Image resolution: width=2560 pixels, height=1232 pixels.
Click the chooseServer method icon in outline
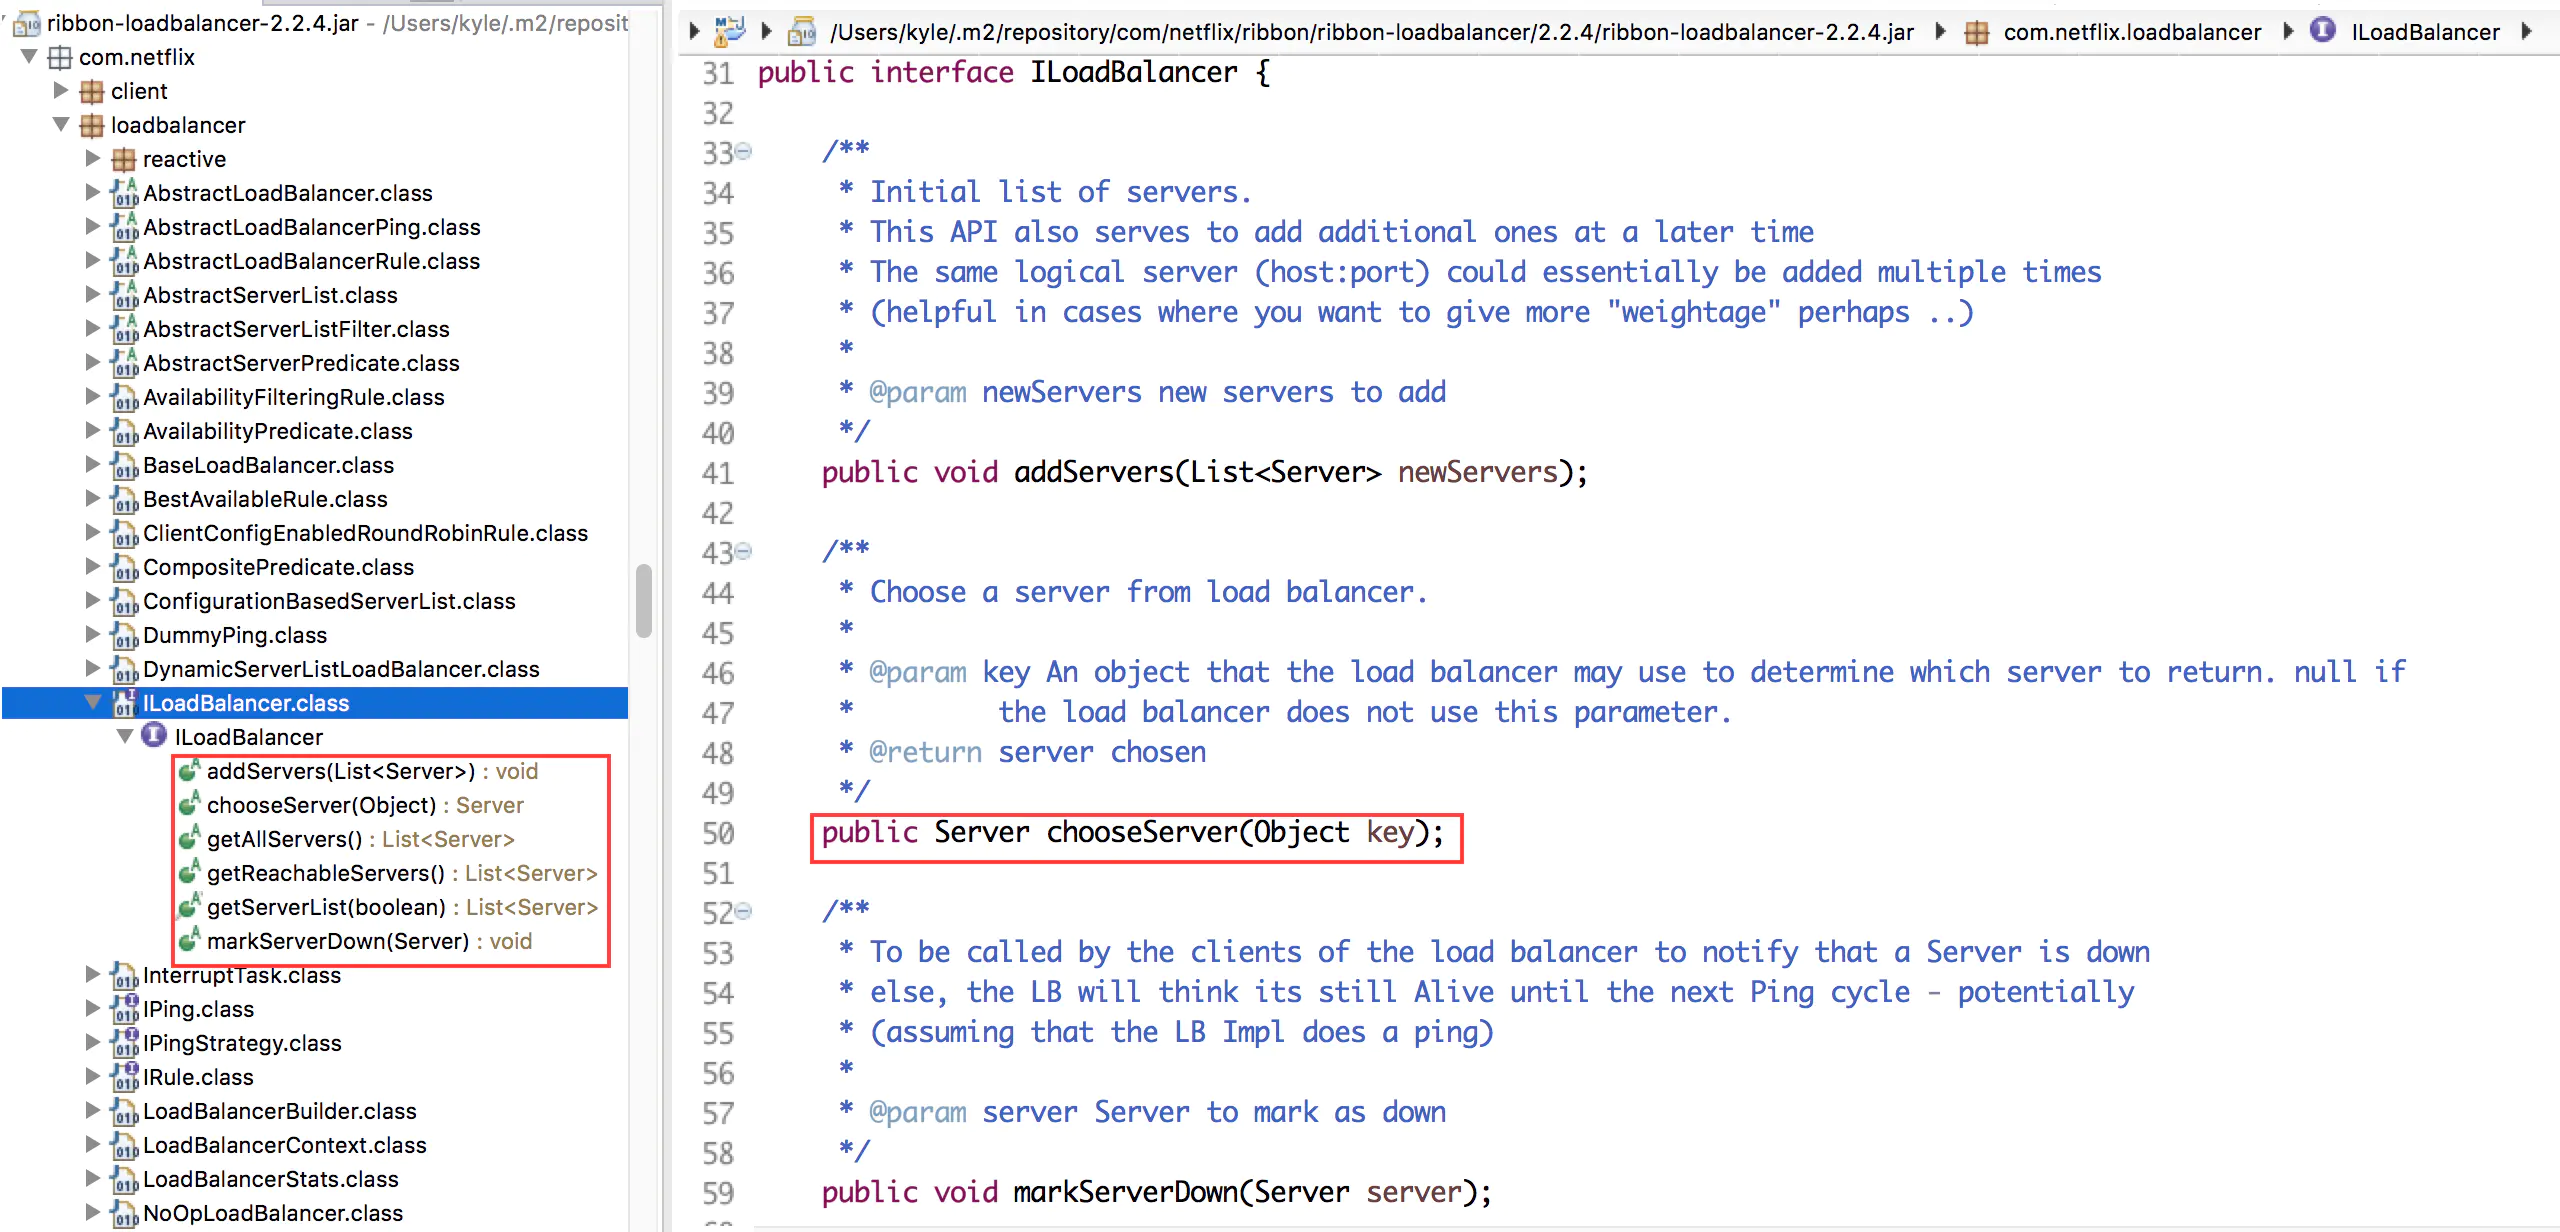(189, 805)
